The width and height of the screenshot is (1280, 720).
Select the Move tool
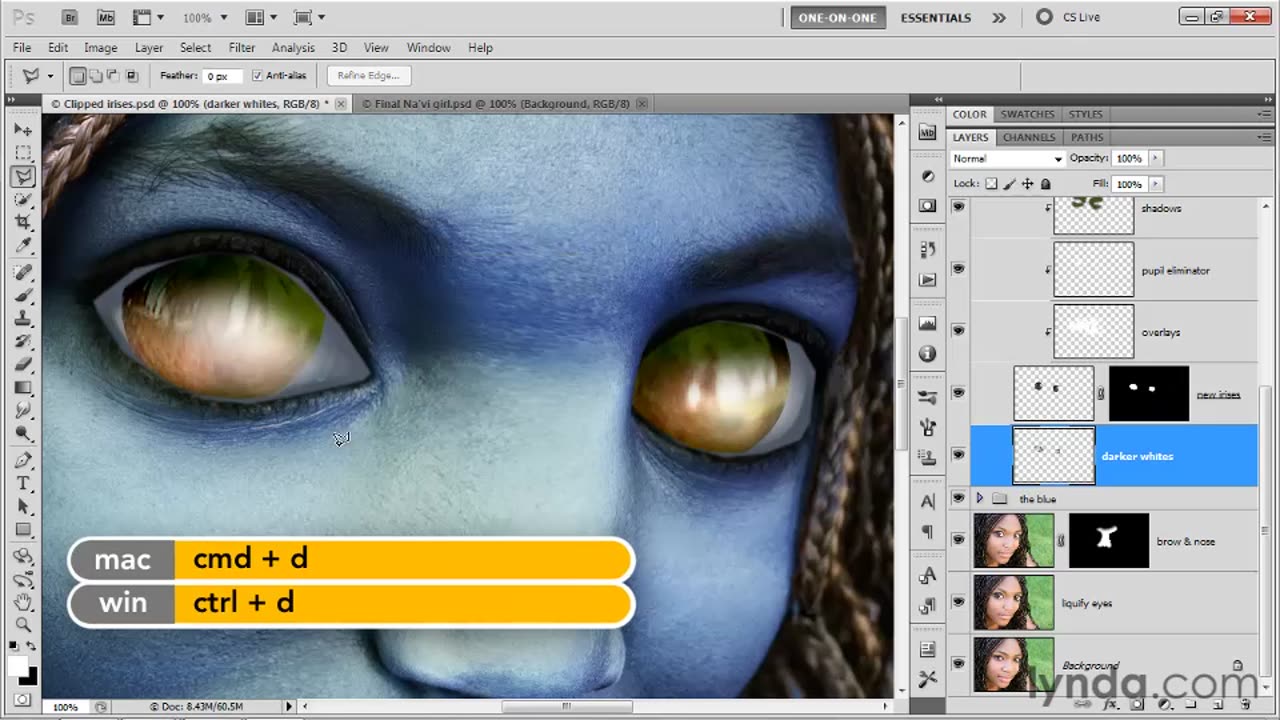click(23, 131)
